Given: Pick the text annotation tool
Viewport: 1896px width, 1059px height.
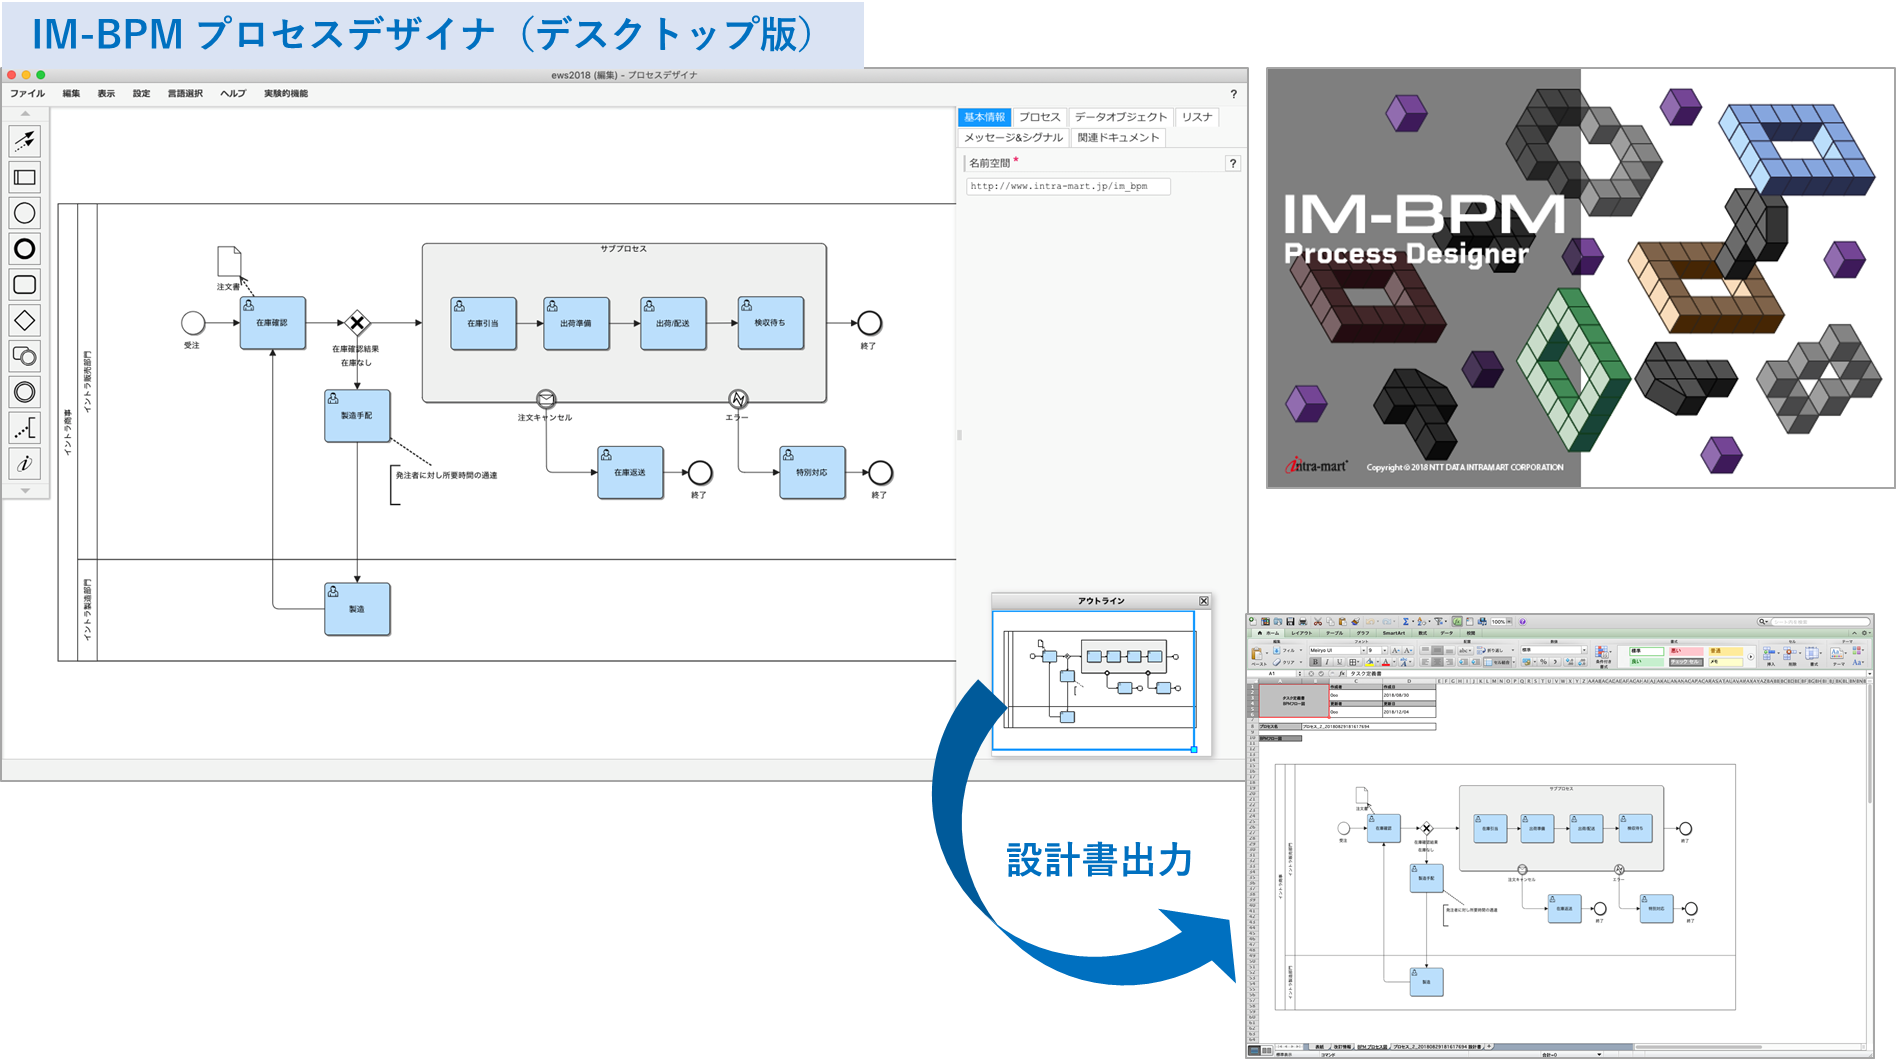Looking at the screenshot, I should [x=25, y=428].
